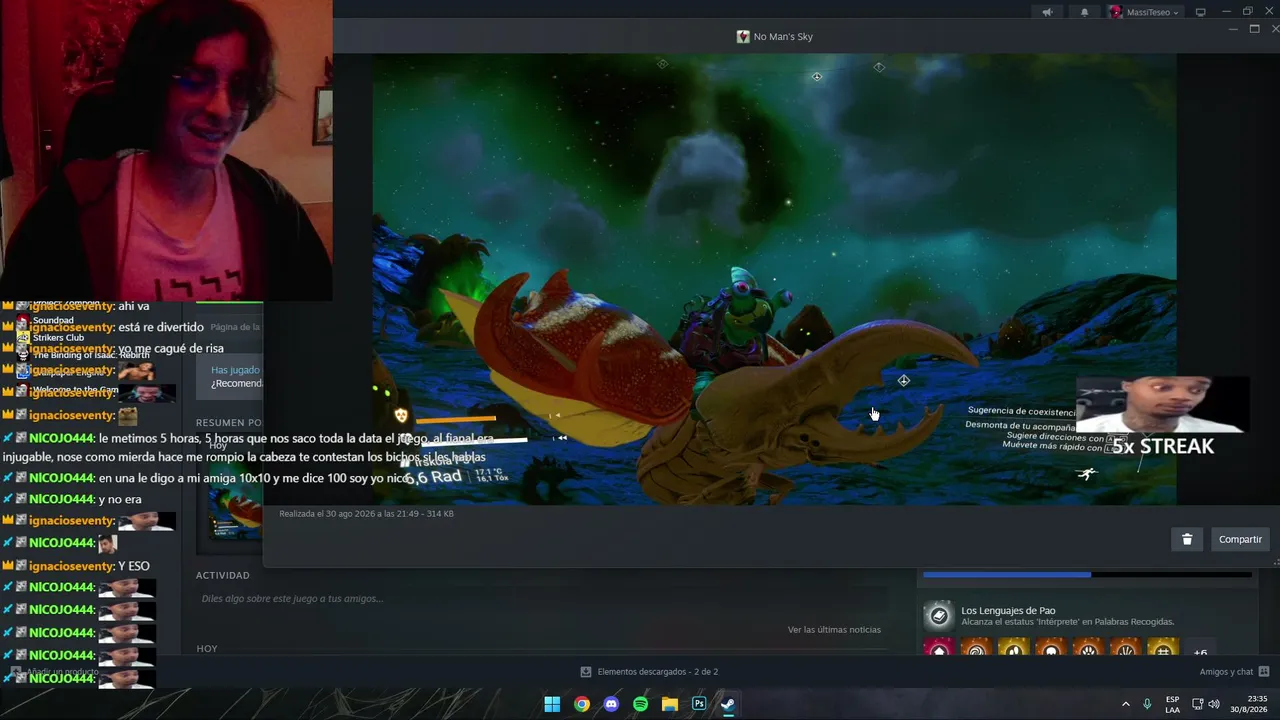This screenshot has width=1280, height=720.
Task: Expand the MassiTeseo account dropdown
Action: click(x=1154, y=12)
